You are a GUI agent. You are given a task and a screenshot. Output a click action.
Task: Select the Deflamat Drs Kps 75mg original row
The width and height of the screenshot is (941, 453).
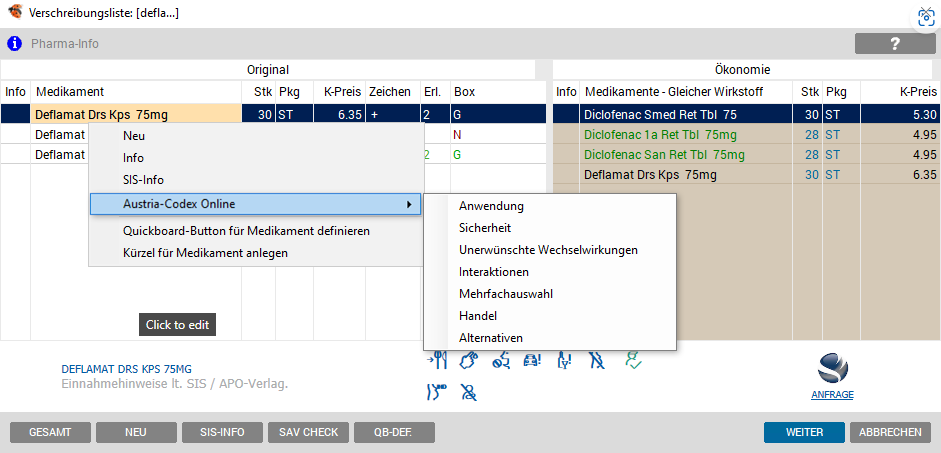click(273, 114)
